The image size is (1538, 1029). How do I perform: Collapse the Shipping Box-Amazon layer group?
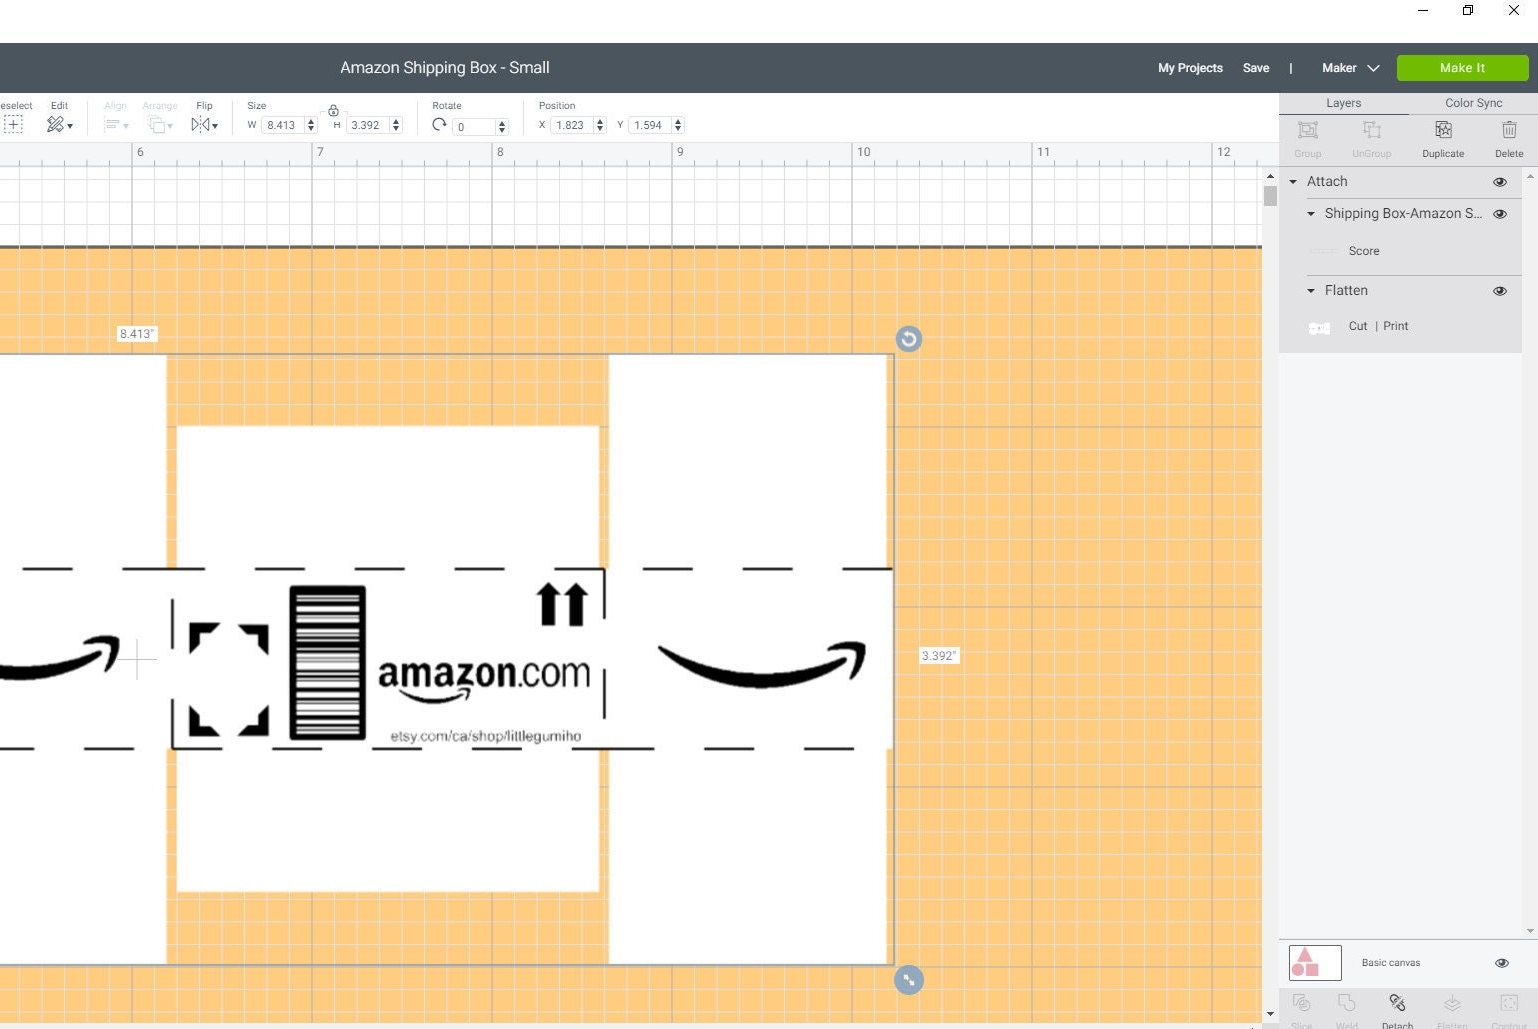pos(1311,214)
